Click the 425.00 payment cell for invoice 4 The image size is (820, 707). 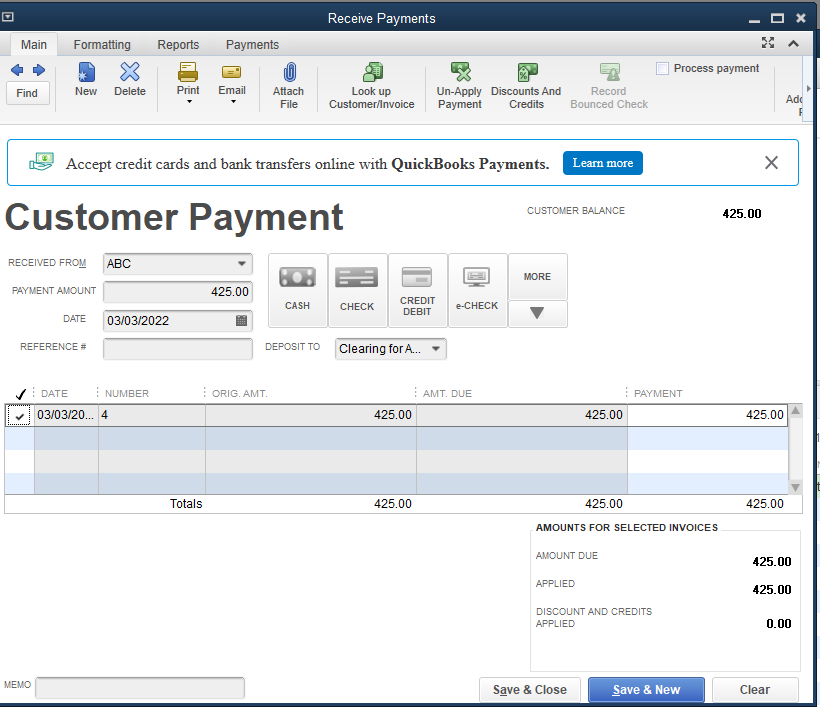708,415
